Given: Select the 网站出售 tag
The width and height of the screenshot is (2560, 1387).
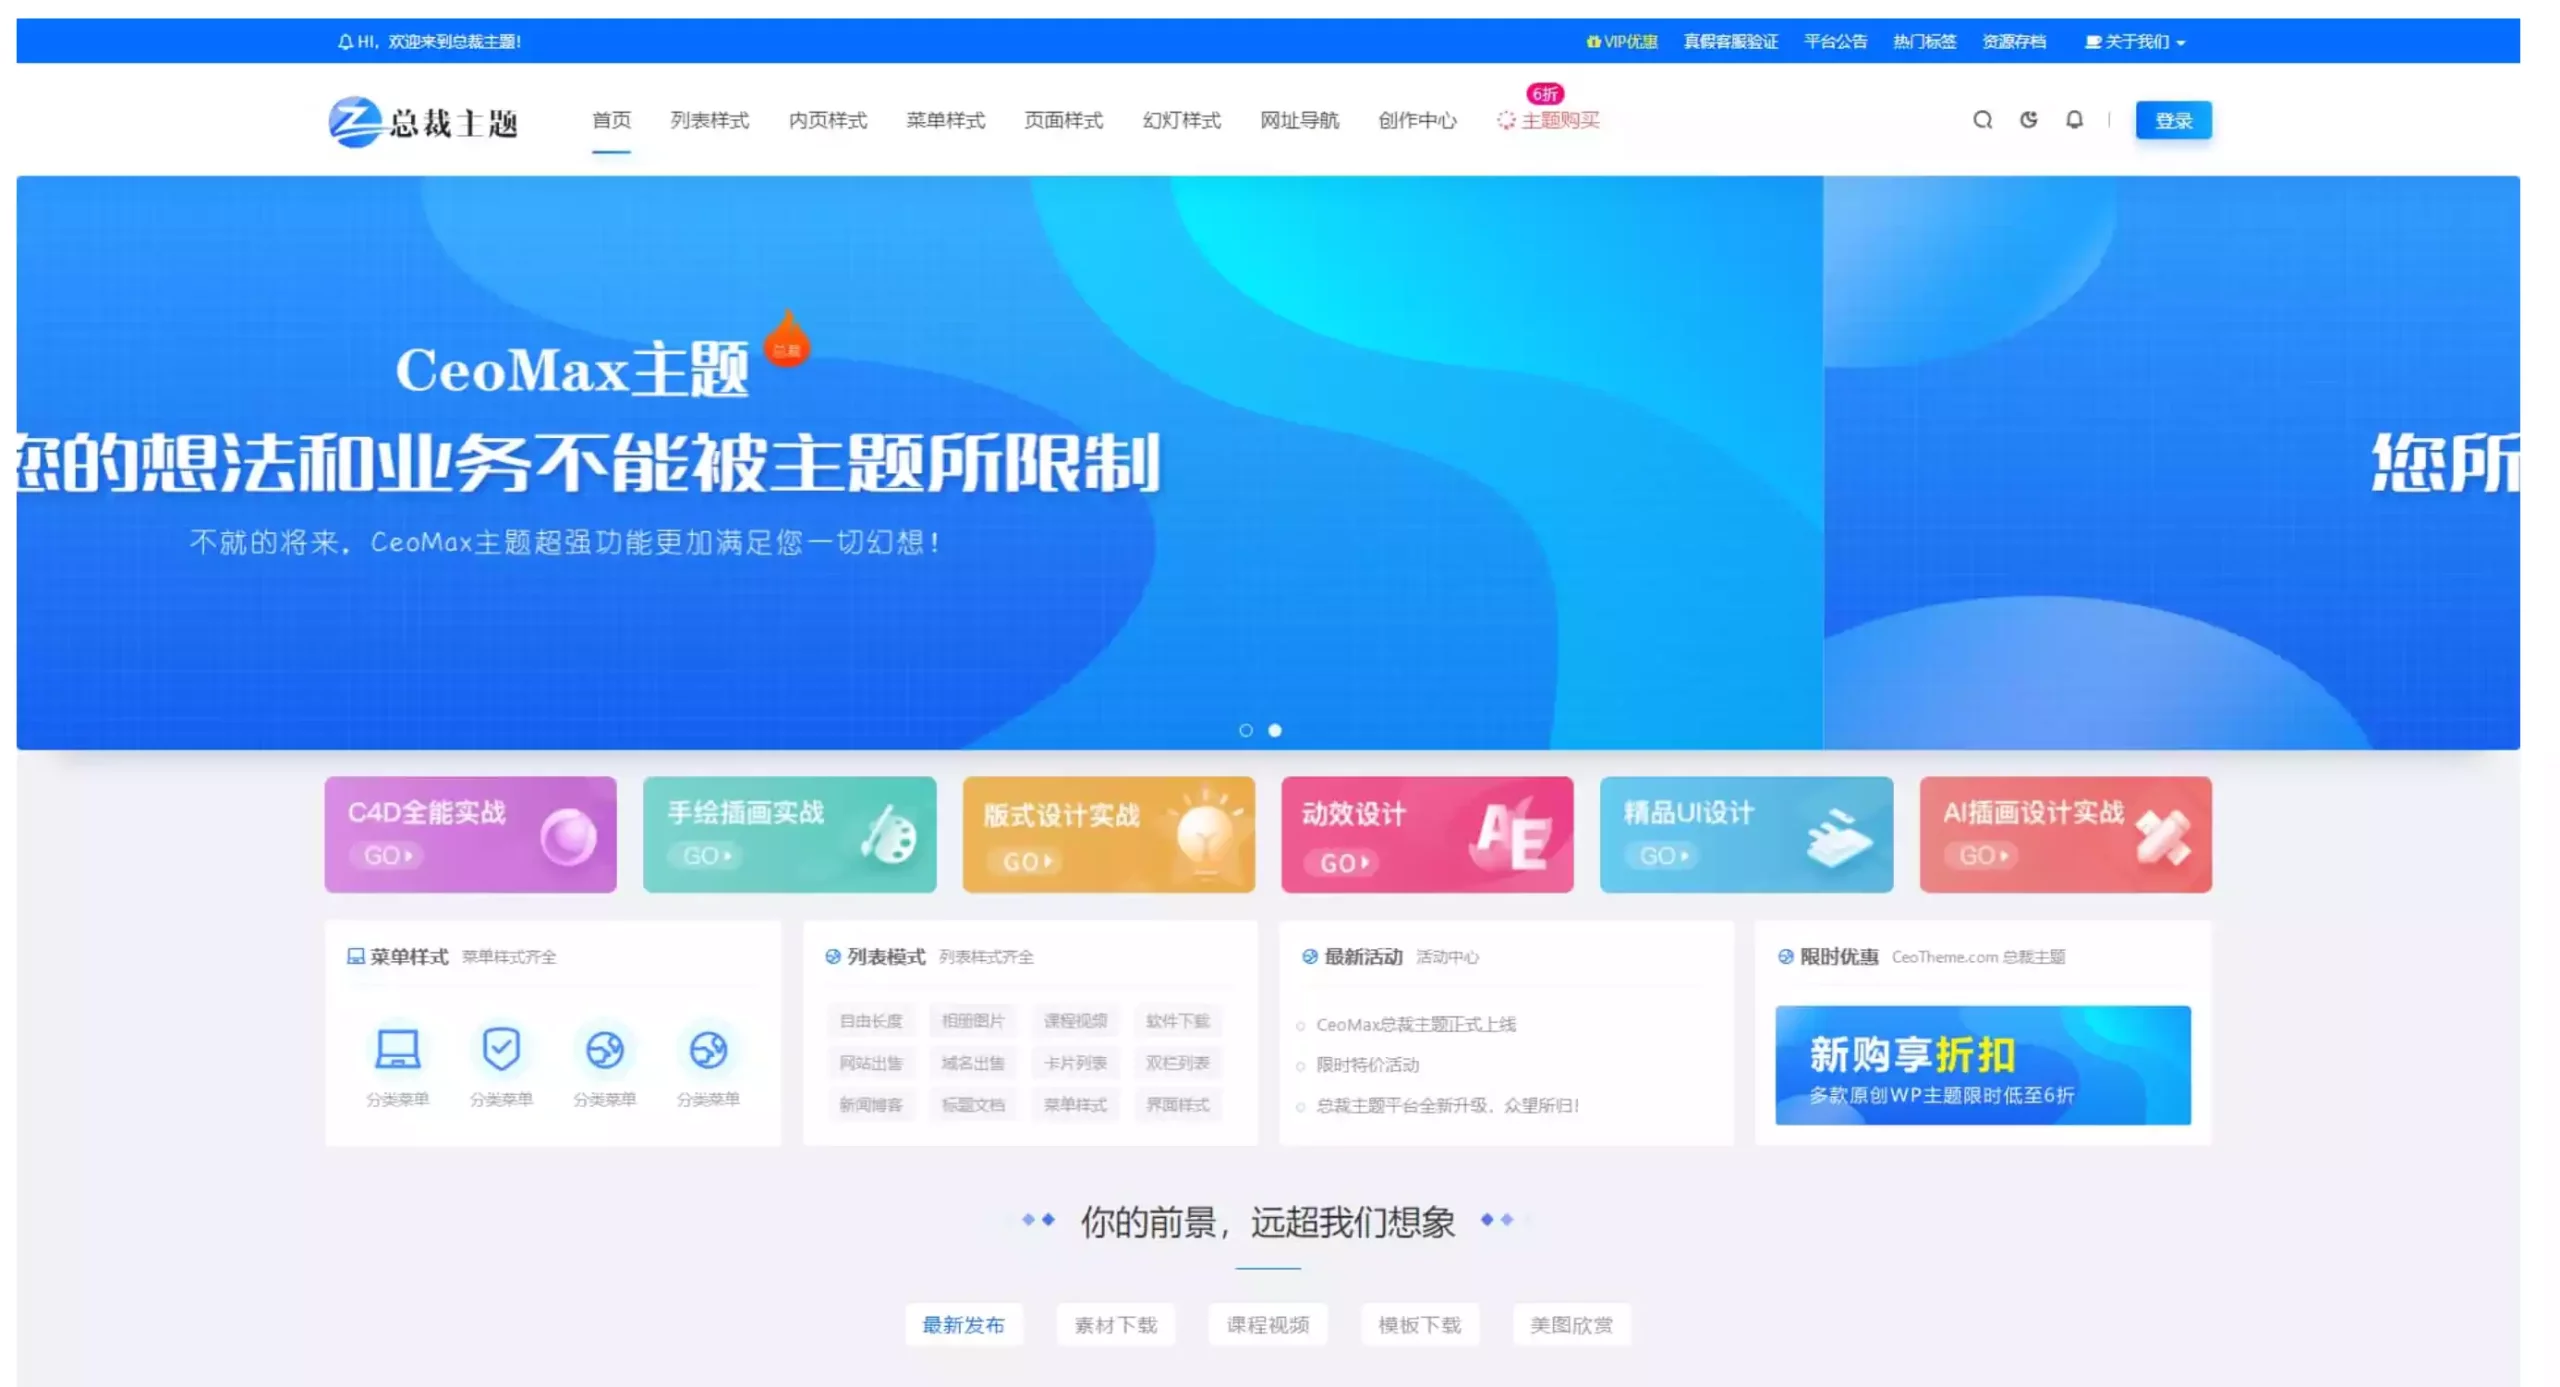Looking at the screenshot, I should tap(870, 1062).
